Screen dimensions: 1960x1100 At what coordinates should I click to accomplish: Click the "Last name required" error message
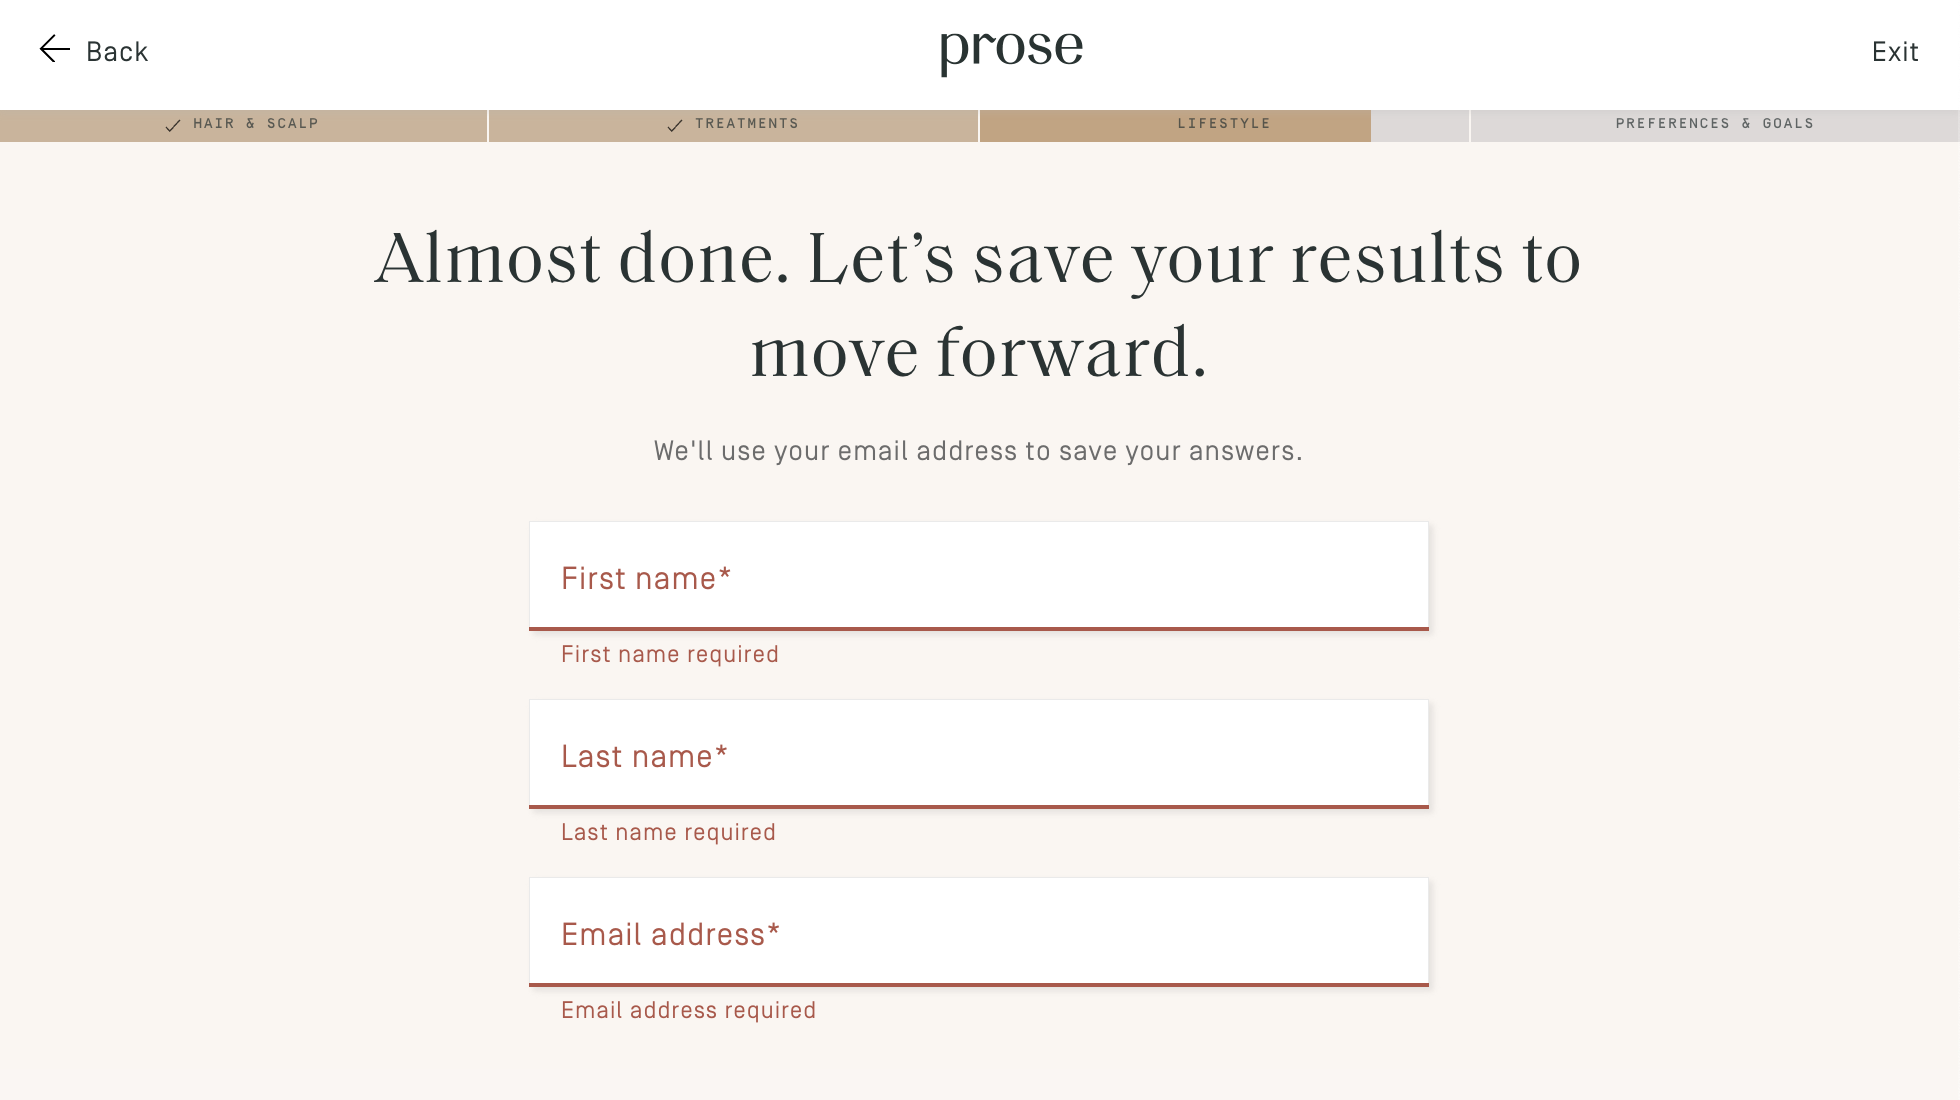tap(668, 832)
